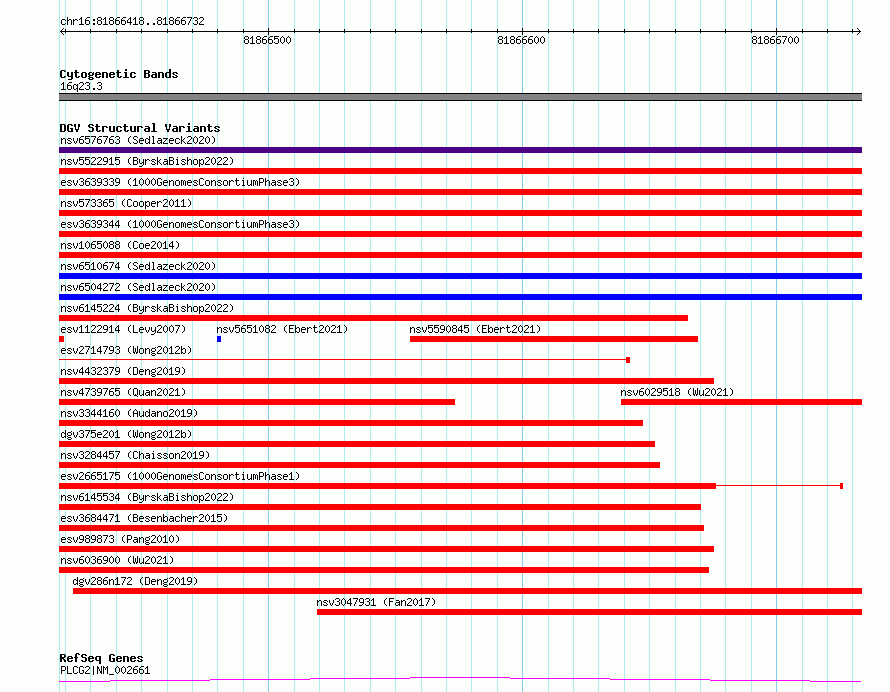The image size is (890, 692).
Task: Select the red nsv5590845 variant bar
Action: click(x=554, y=339)
